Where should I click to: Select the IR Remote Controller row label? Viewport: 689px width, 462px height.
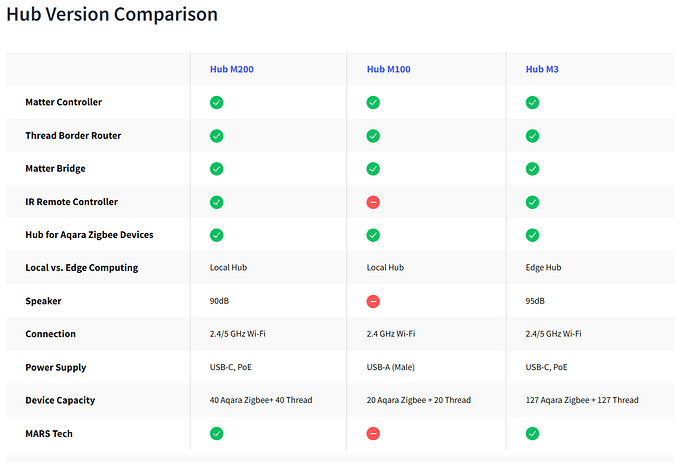[x=71, y=202]
